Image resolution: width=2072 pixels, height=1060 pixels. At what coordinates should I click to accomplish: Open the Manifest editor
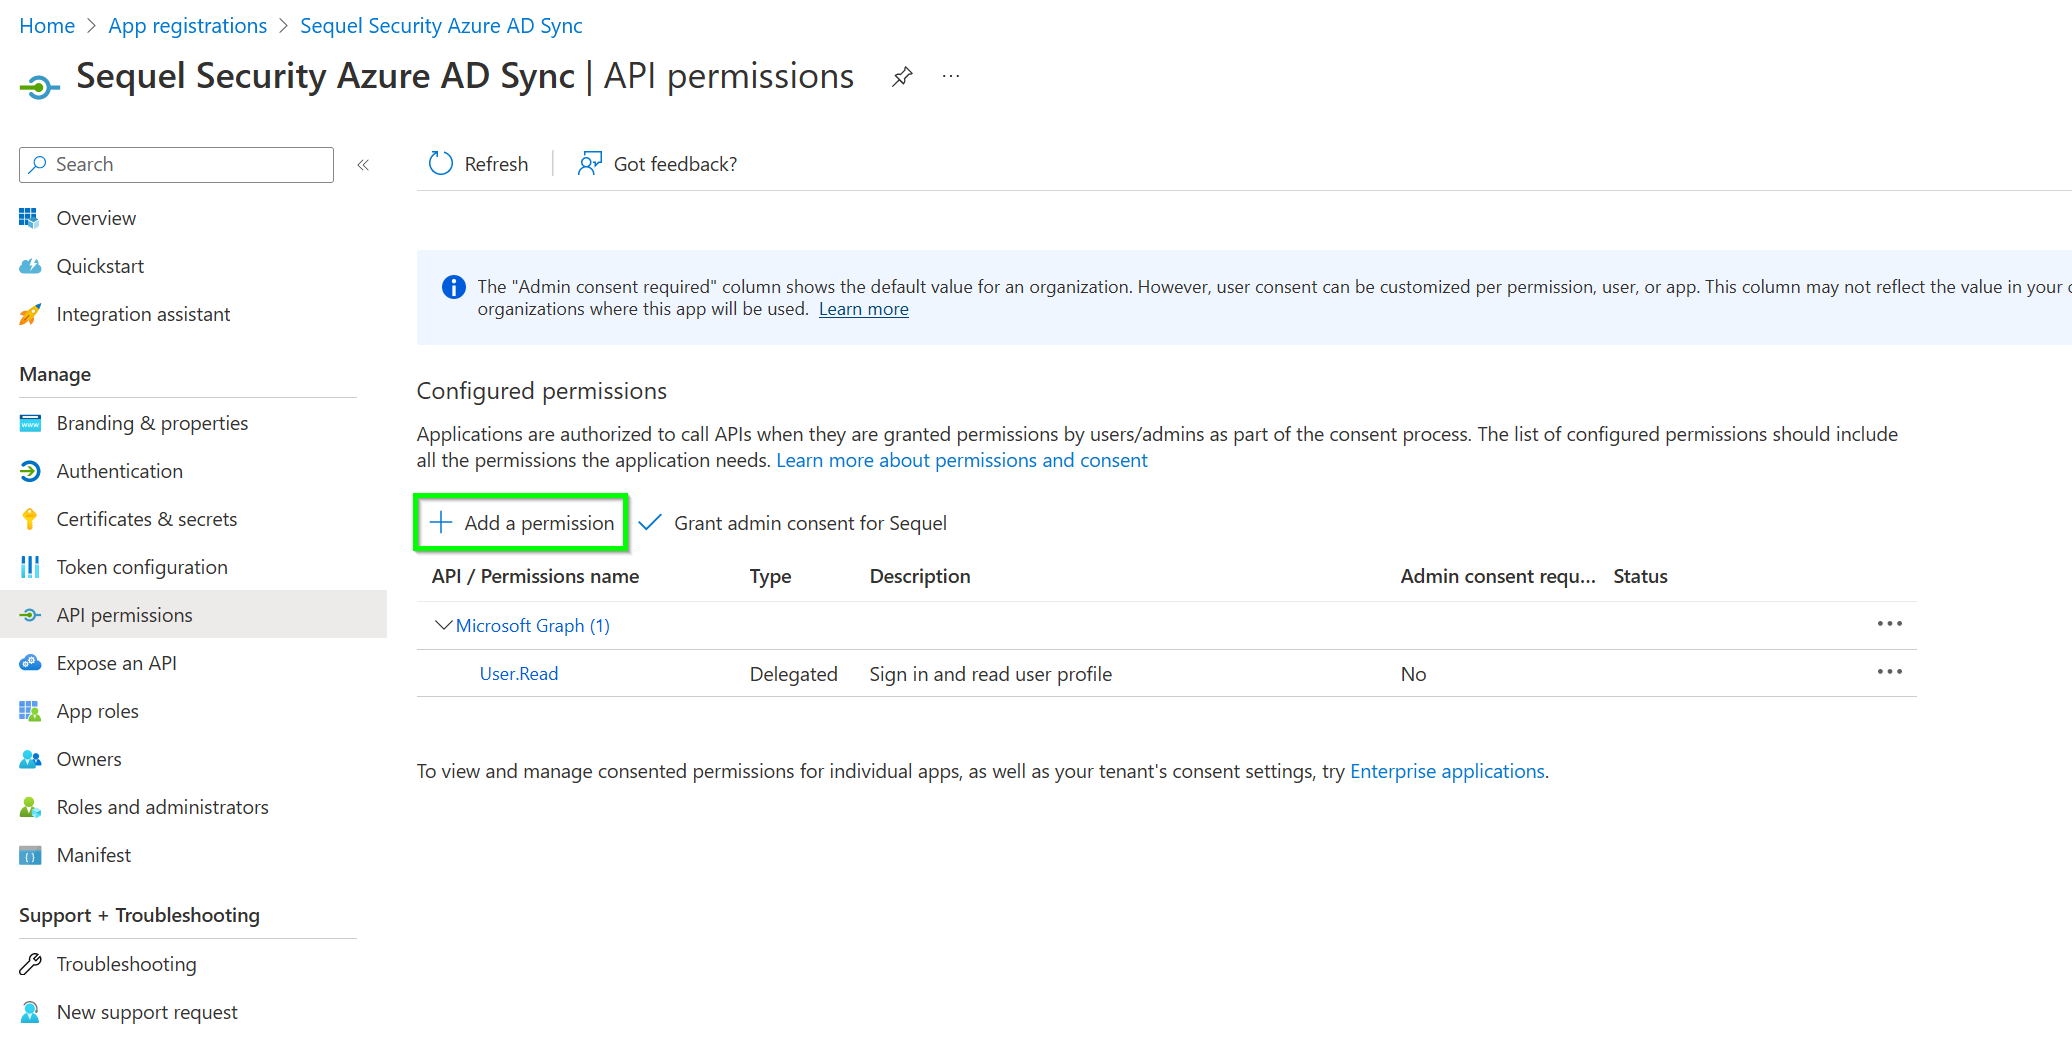tap(93, 855)
